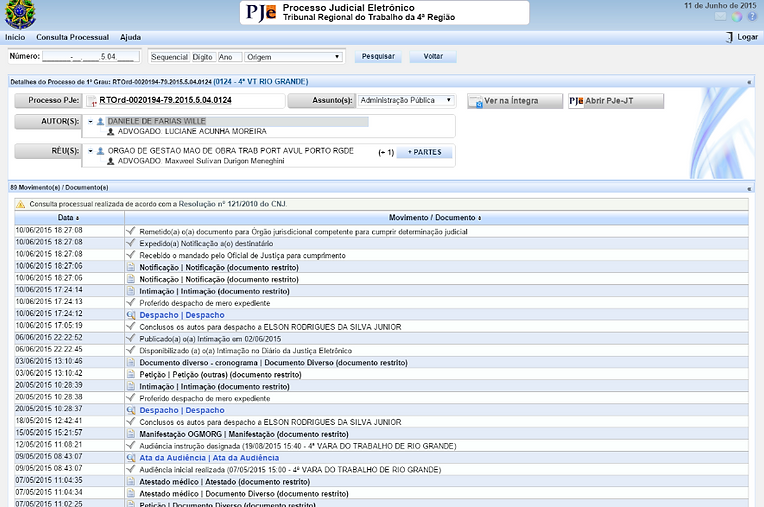Screen dimensions: 764x507
Task: Click the Número process number input field
Action: coord(91,56)
